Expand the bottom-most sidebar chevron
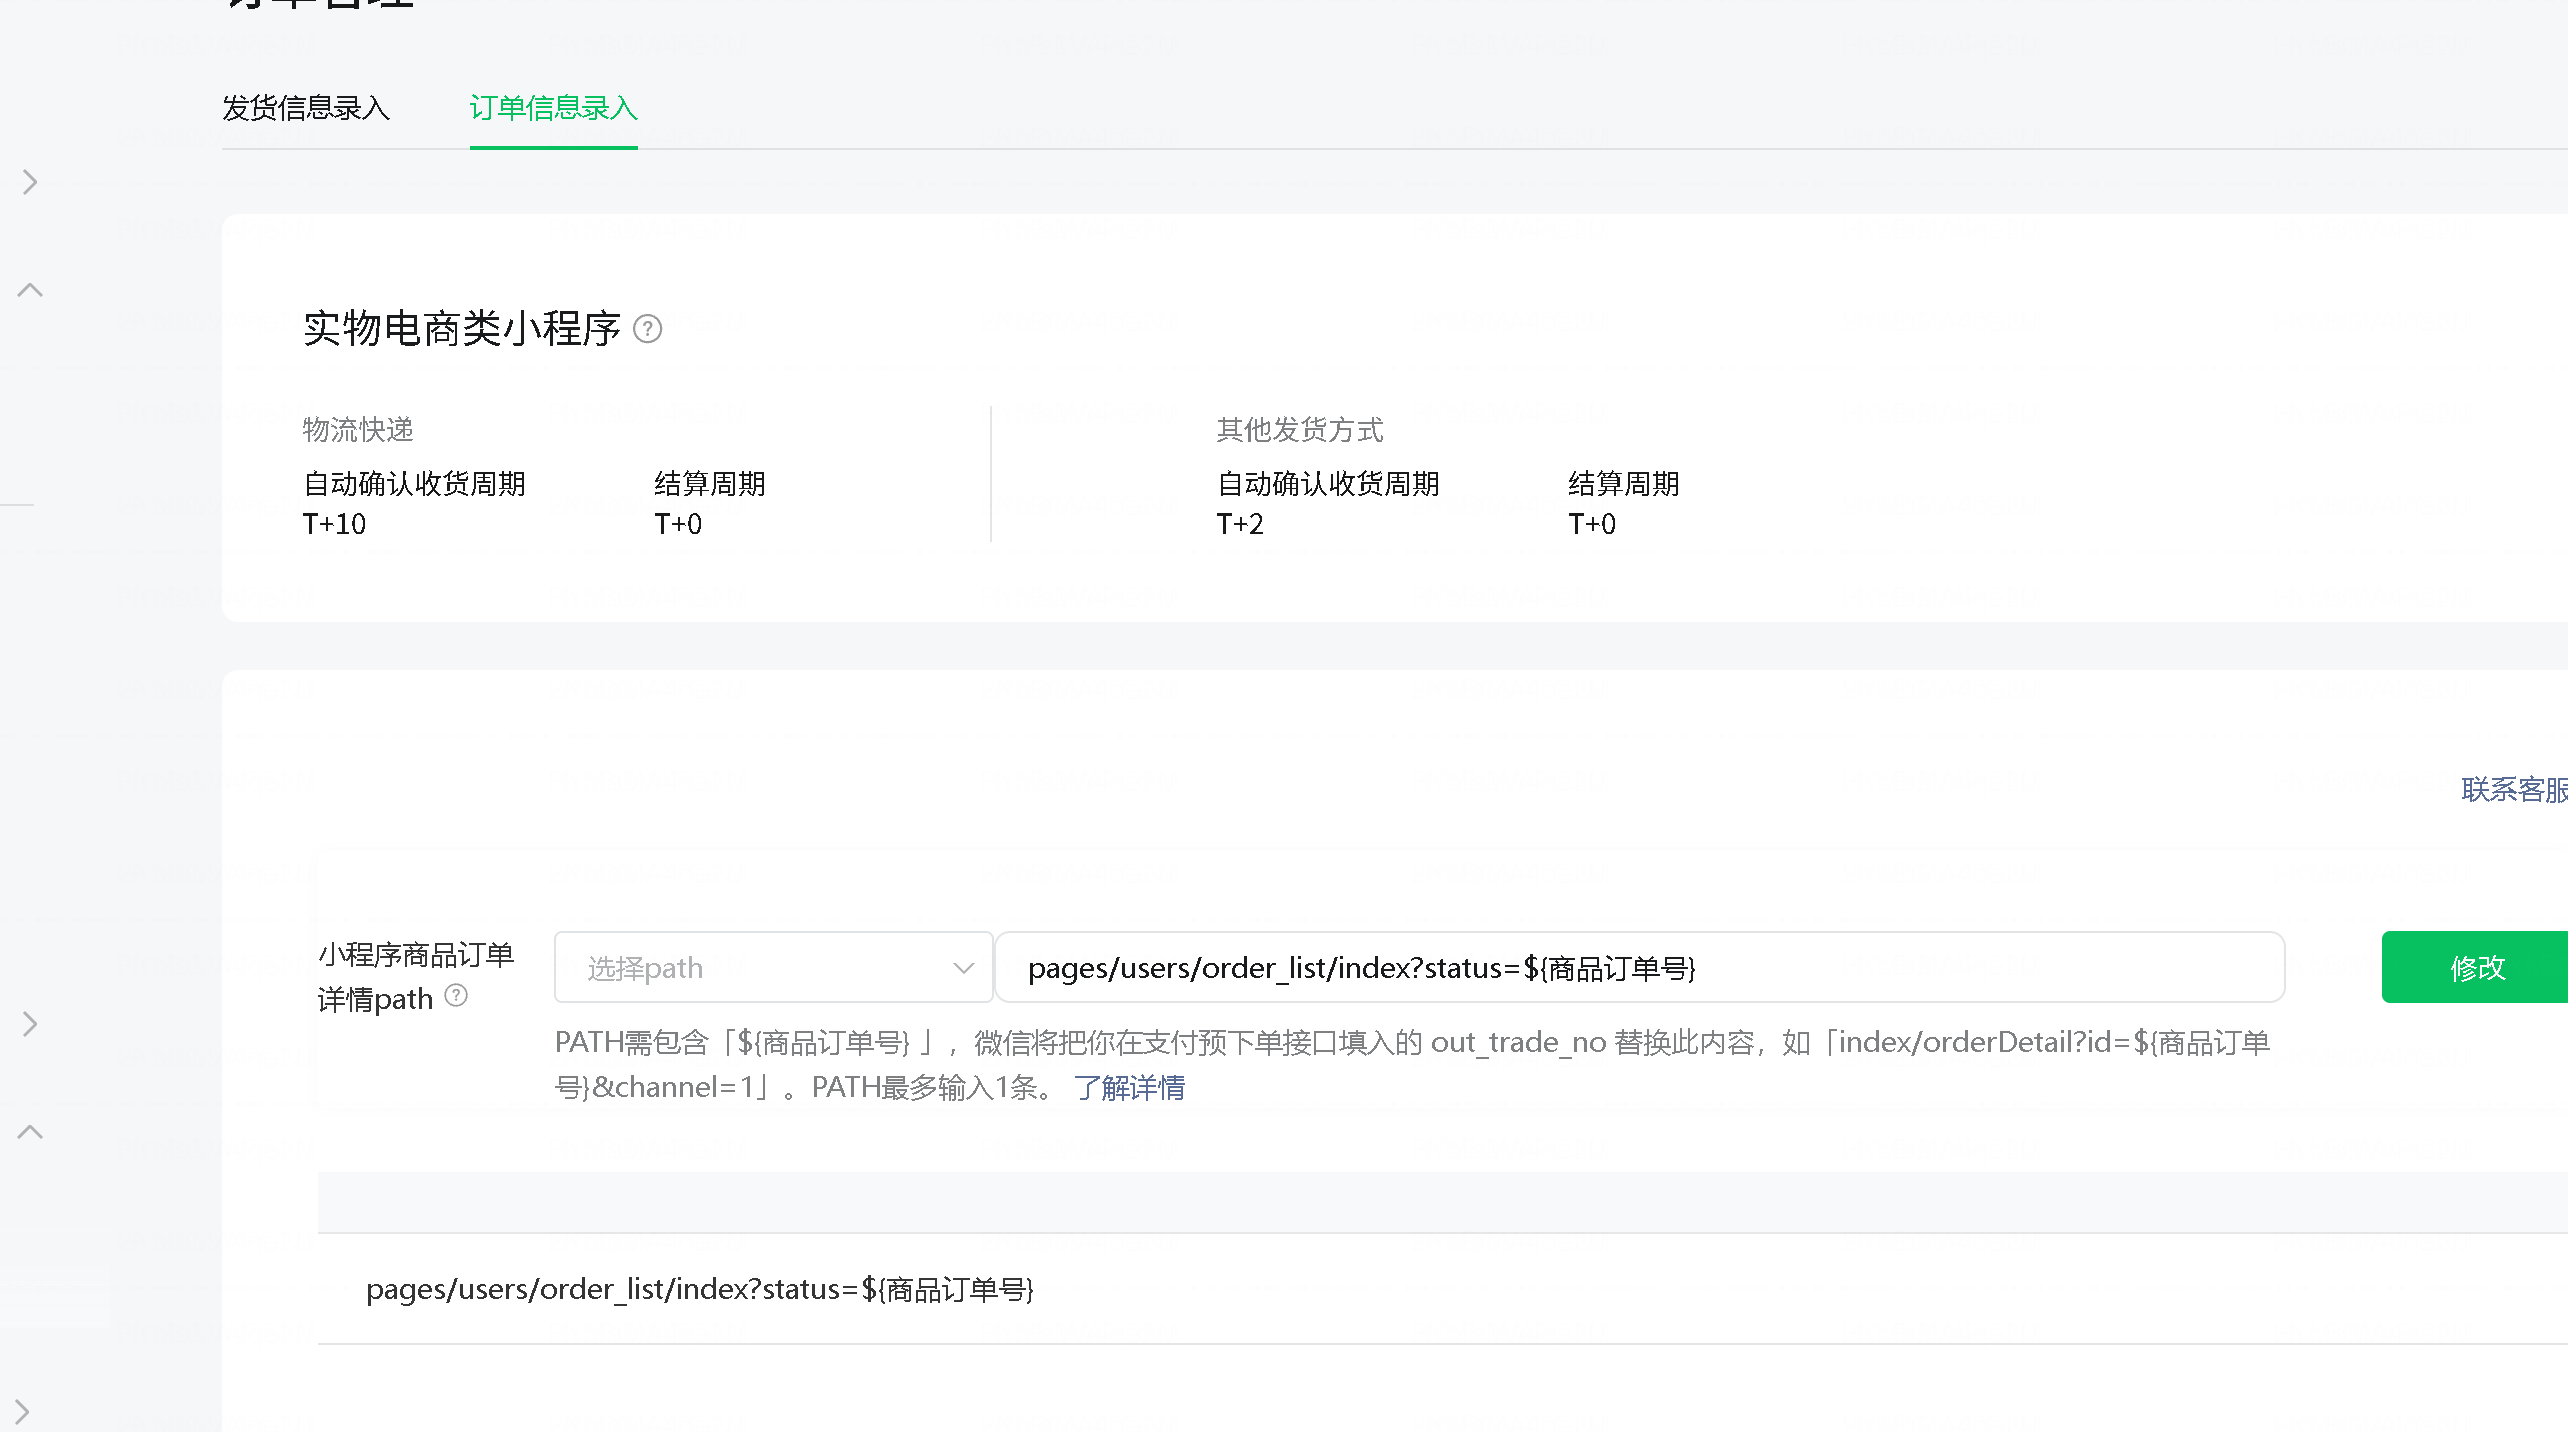The width and height of the screenshot is (2568, 1432). point(22,1412)
